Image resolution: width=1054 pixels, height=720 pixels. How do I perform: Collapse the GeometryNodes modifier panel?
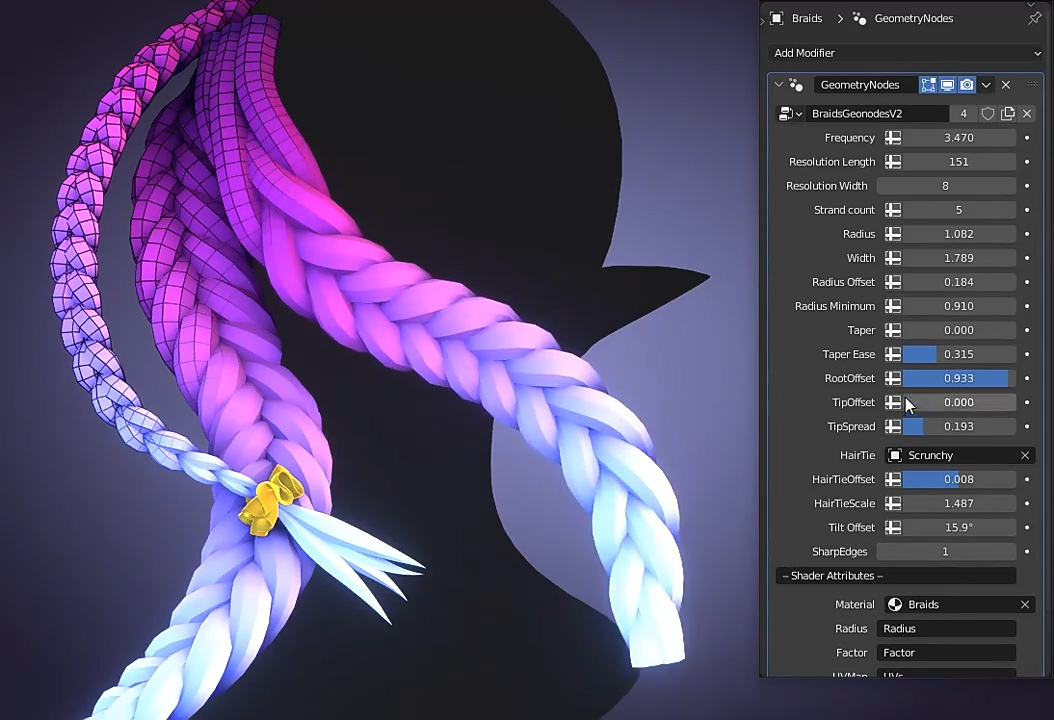[x=778, y=85]
